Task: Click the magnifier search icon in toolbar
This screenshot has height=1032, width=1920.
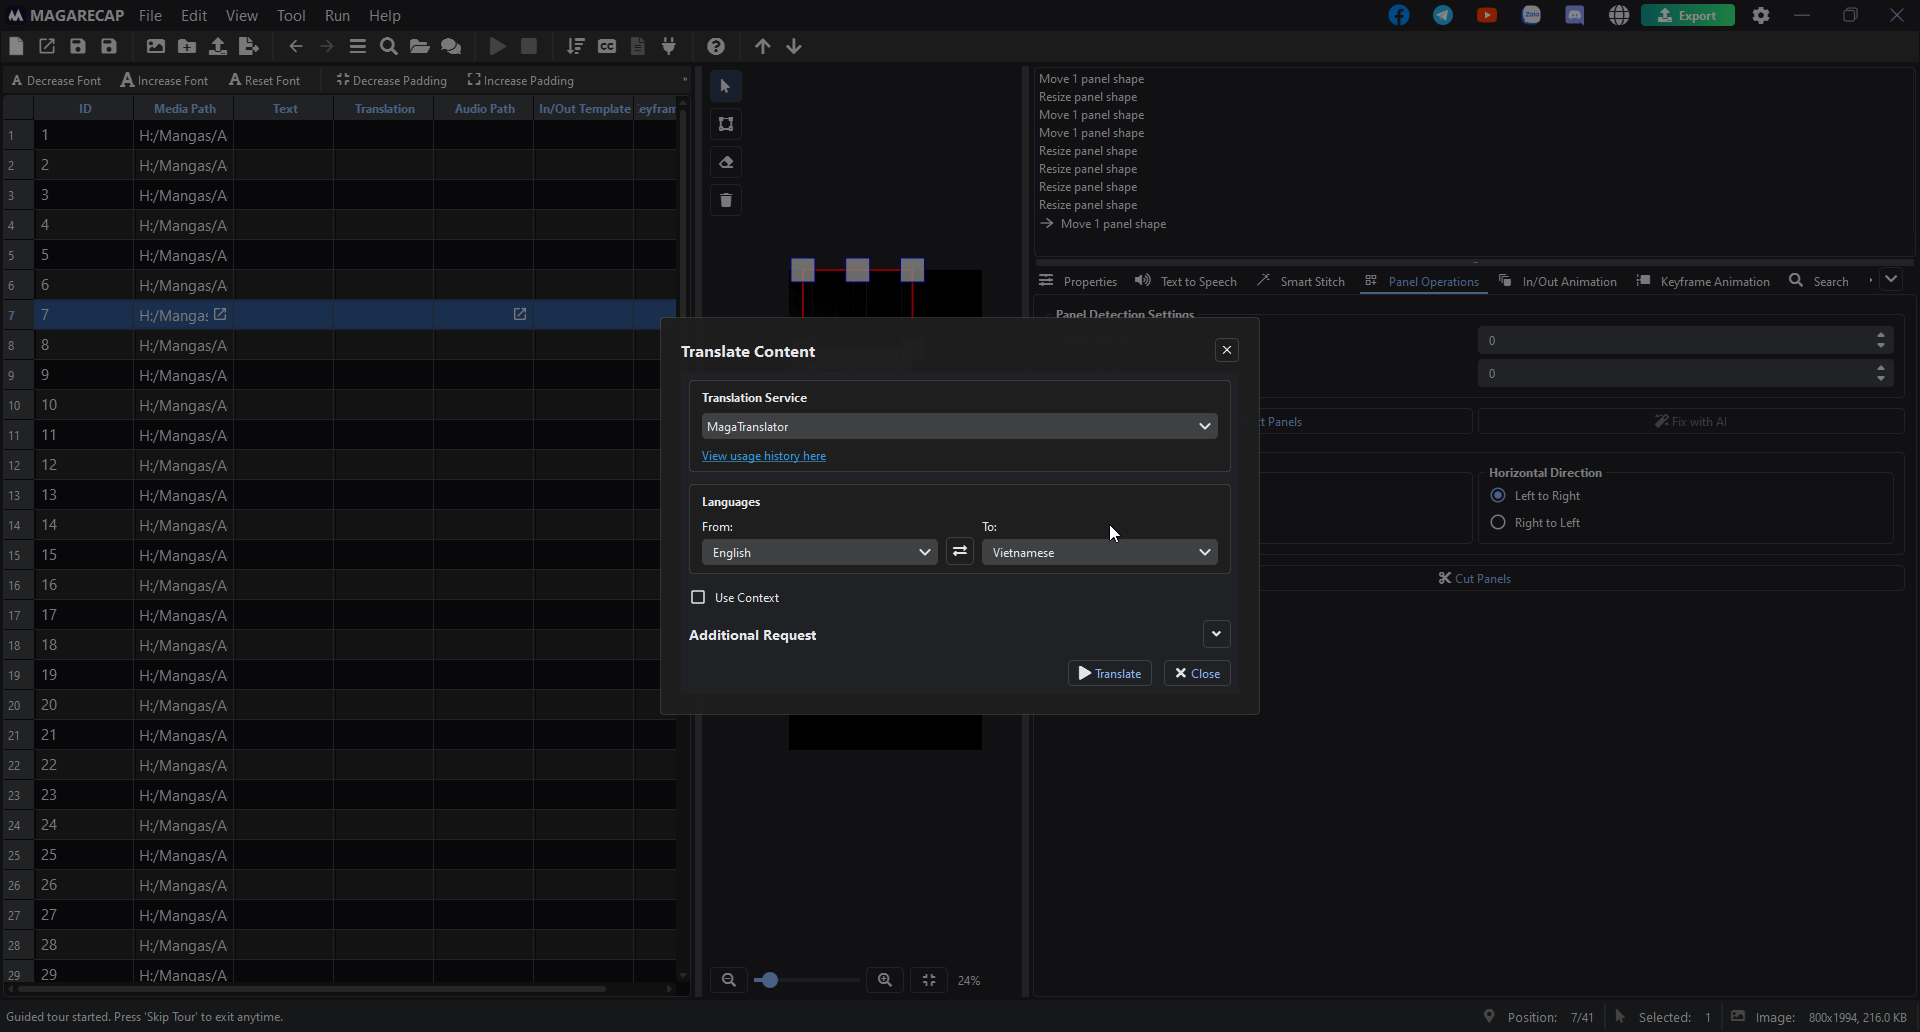Action: pyautogui.click(x=389, y=46)
